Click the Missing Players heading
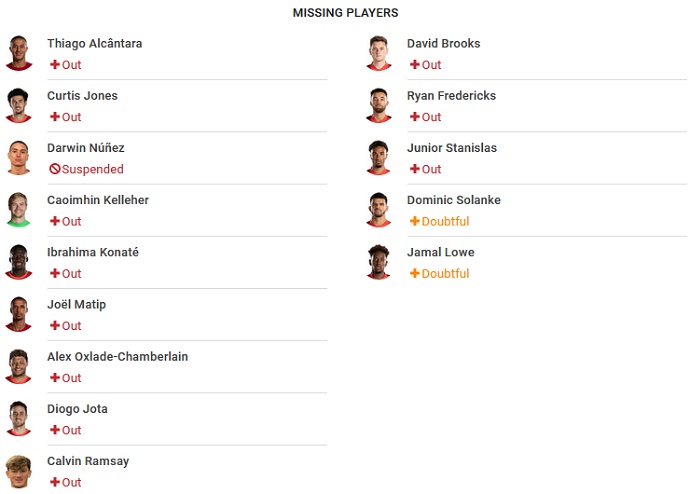 coord(345,13)
